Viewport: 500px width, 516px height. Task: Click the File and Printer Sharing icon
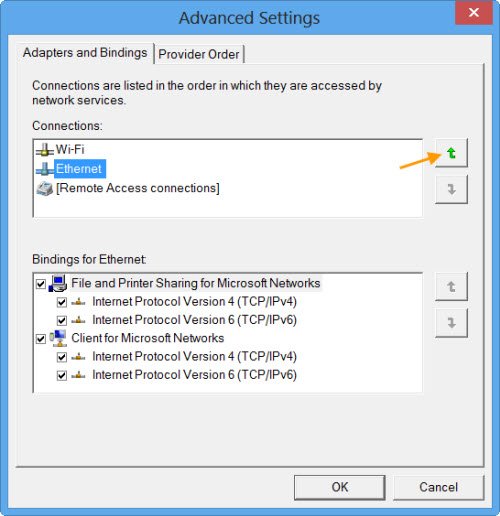tap(58, 284)
